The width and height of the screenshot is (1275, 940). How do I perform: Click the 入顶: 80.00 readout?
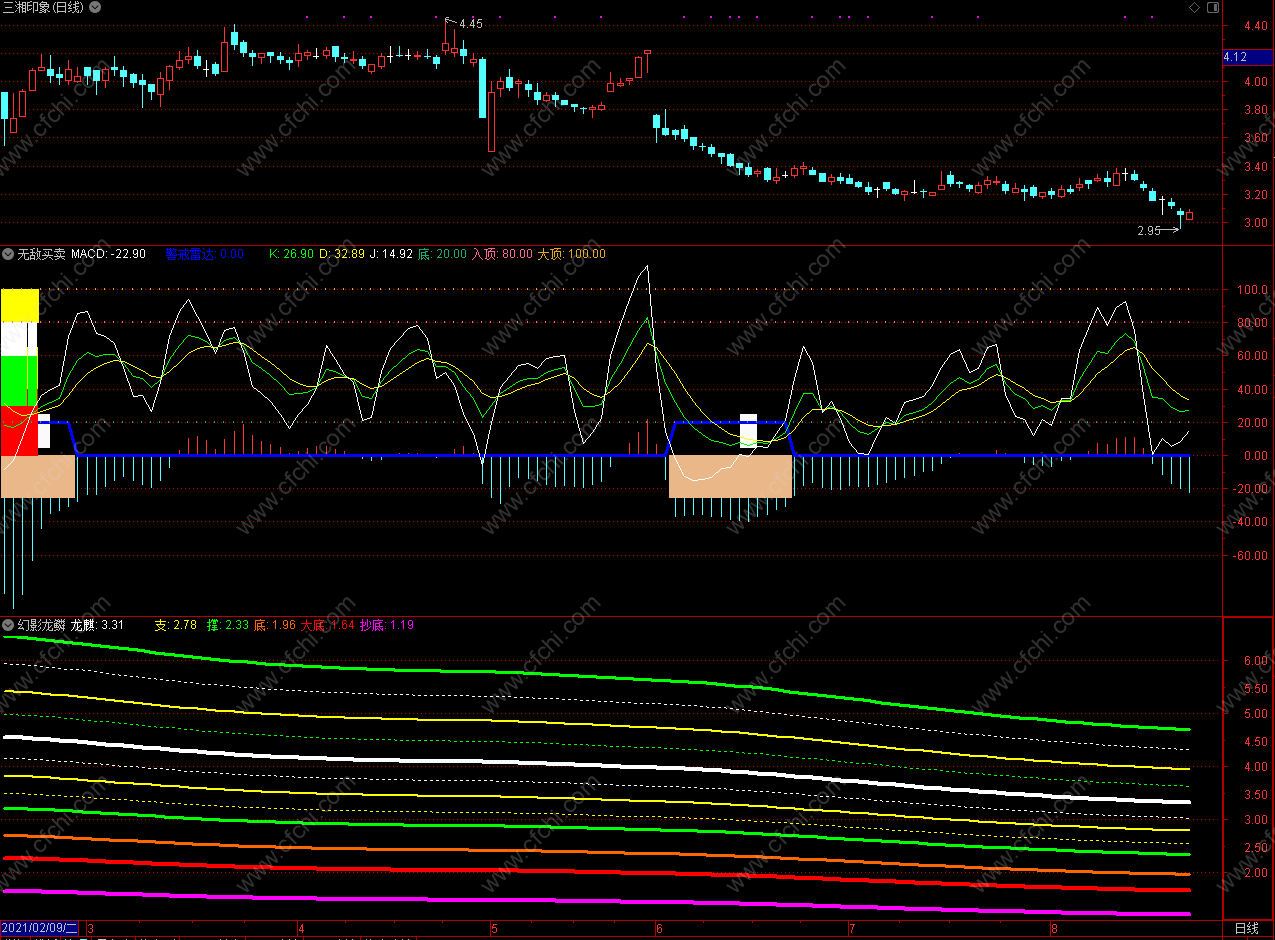point(502,254)
